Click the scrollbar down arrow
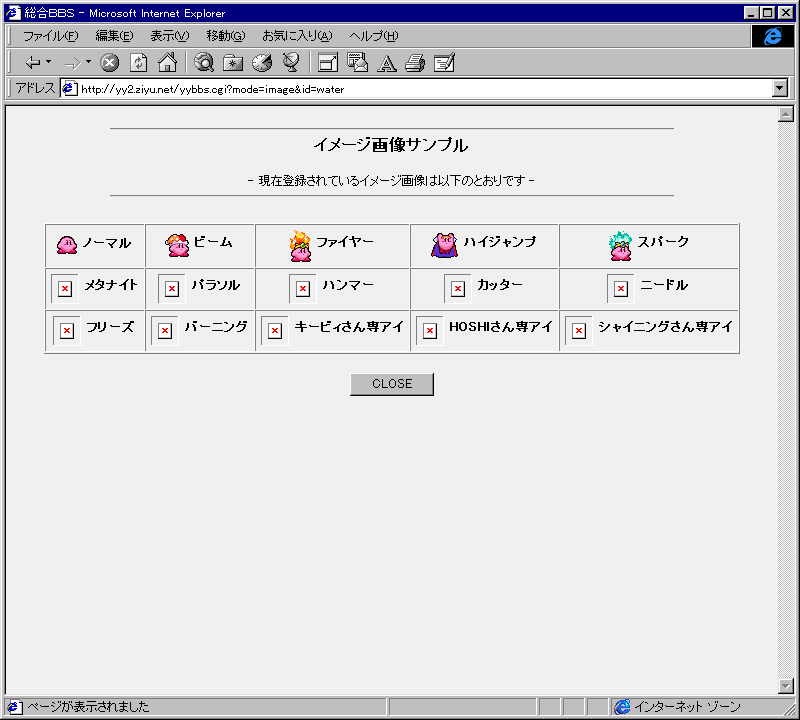Screen dimensions: 800x720 tap(786, 686)
